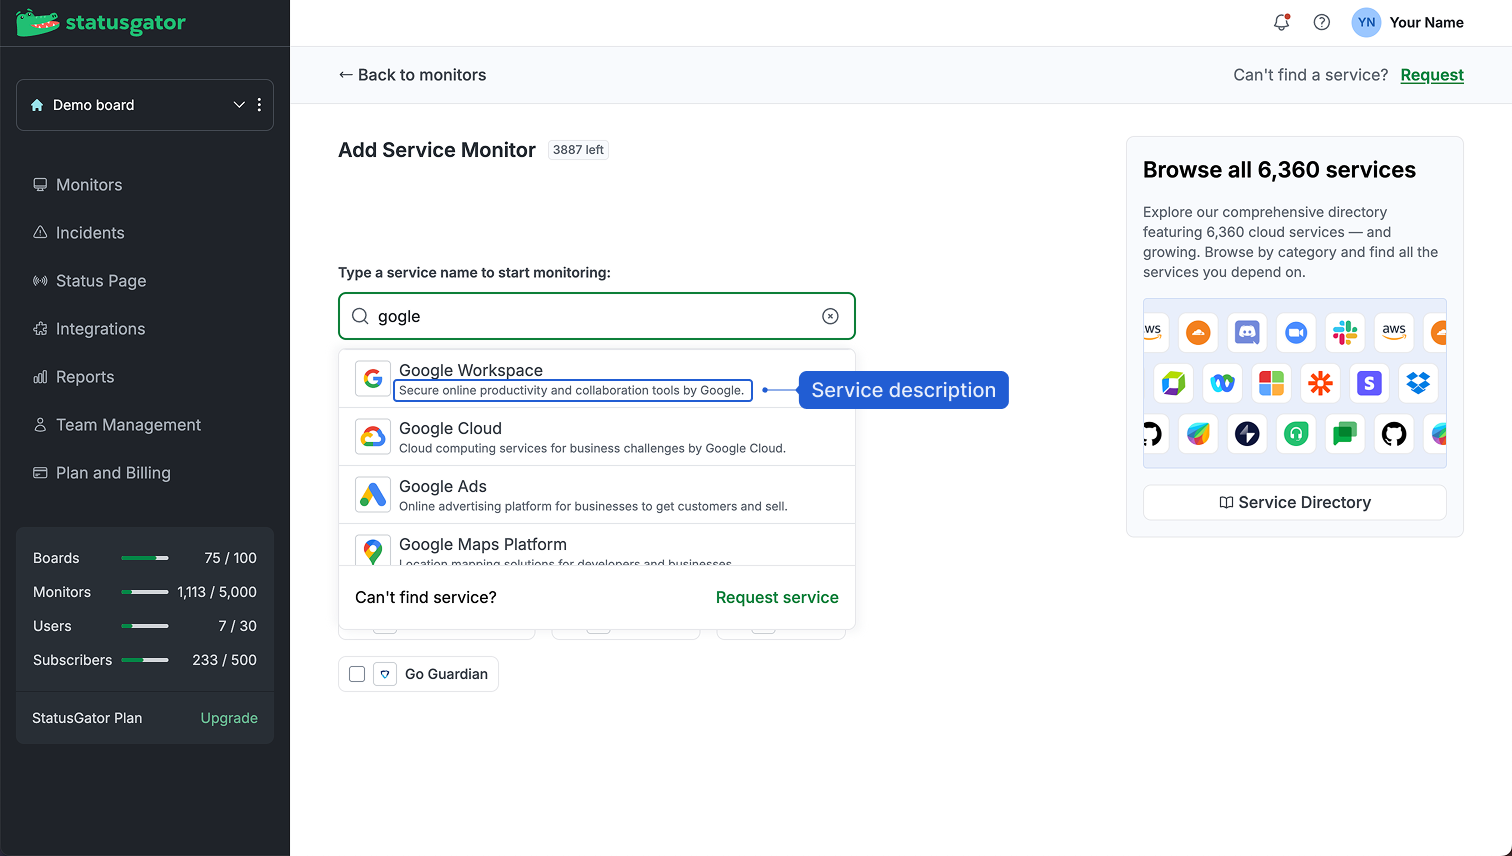This screenshot has height=856, width=1512.
Task: Check the Go Guardian checkbox
Action: point(357,674)
